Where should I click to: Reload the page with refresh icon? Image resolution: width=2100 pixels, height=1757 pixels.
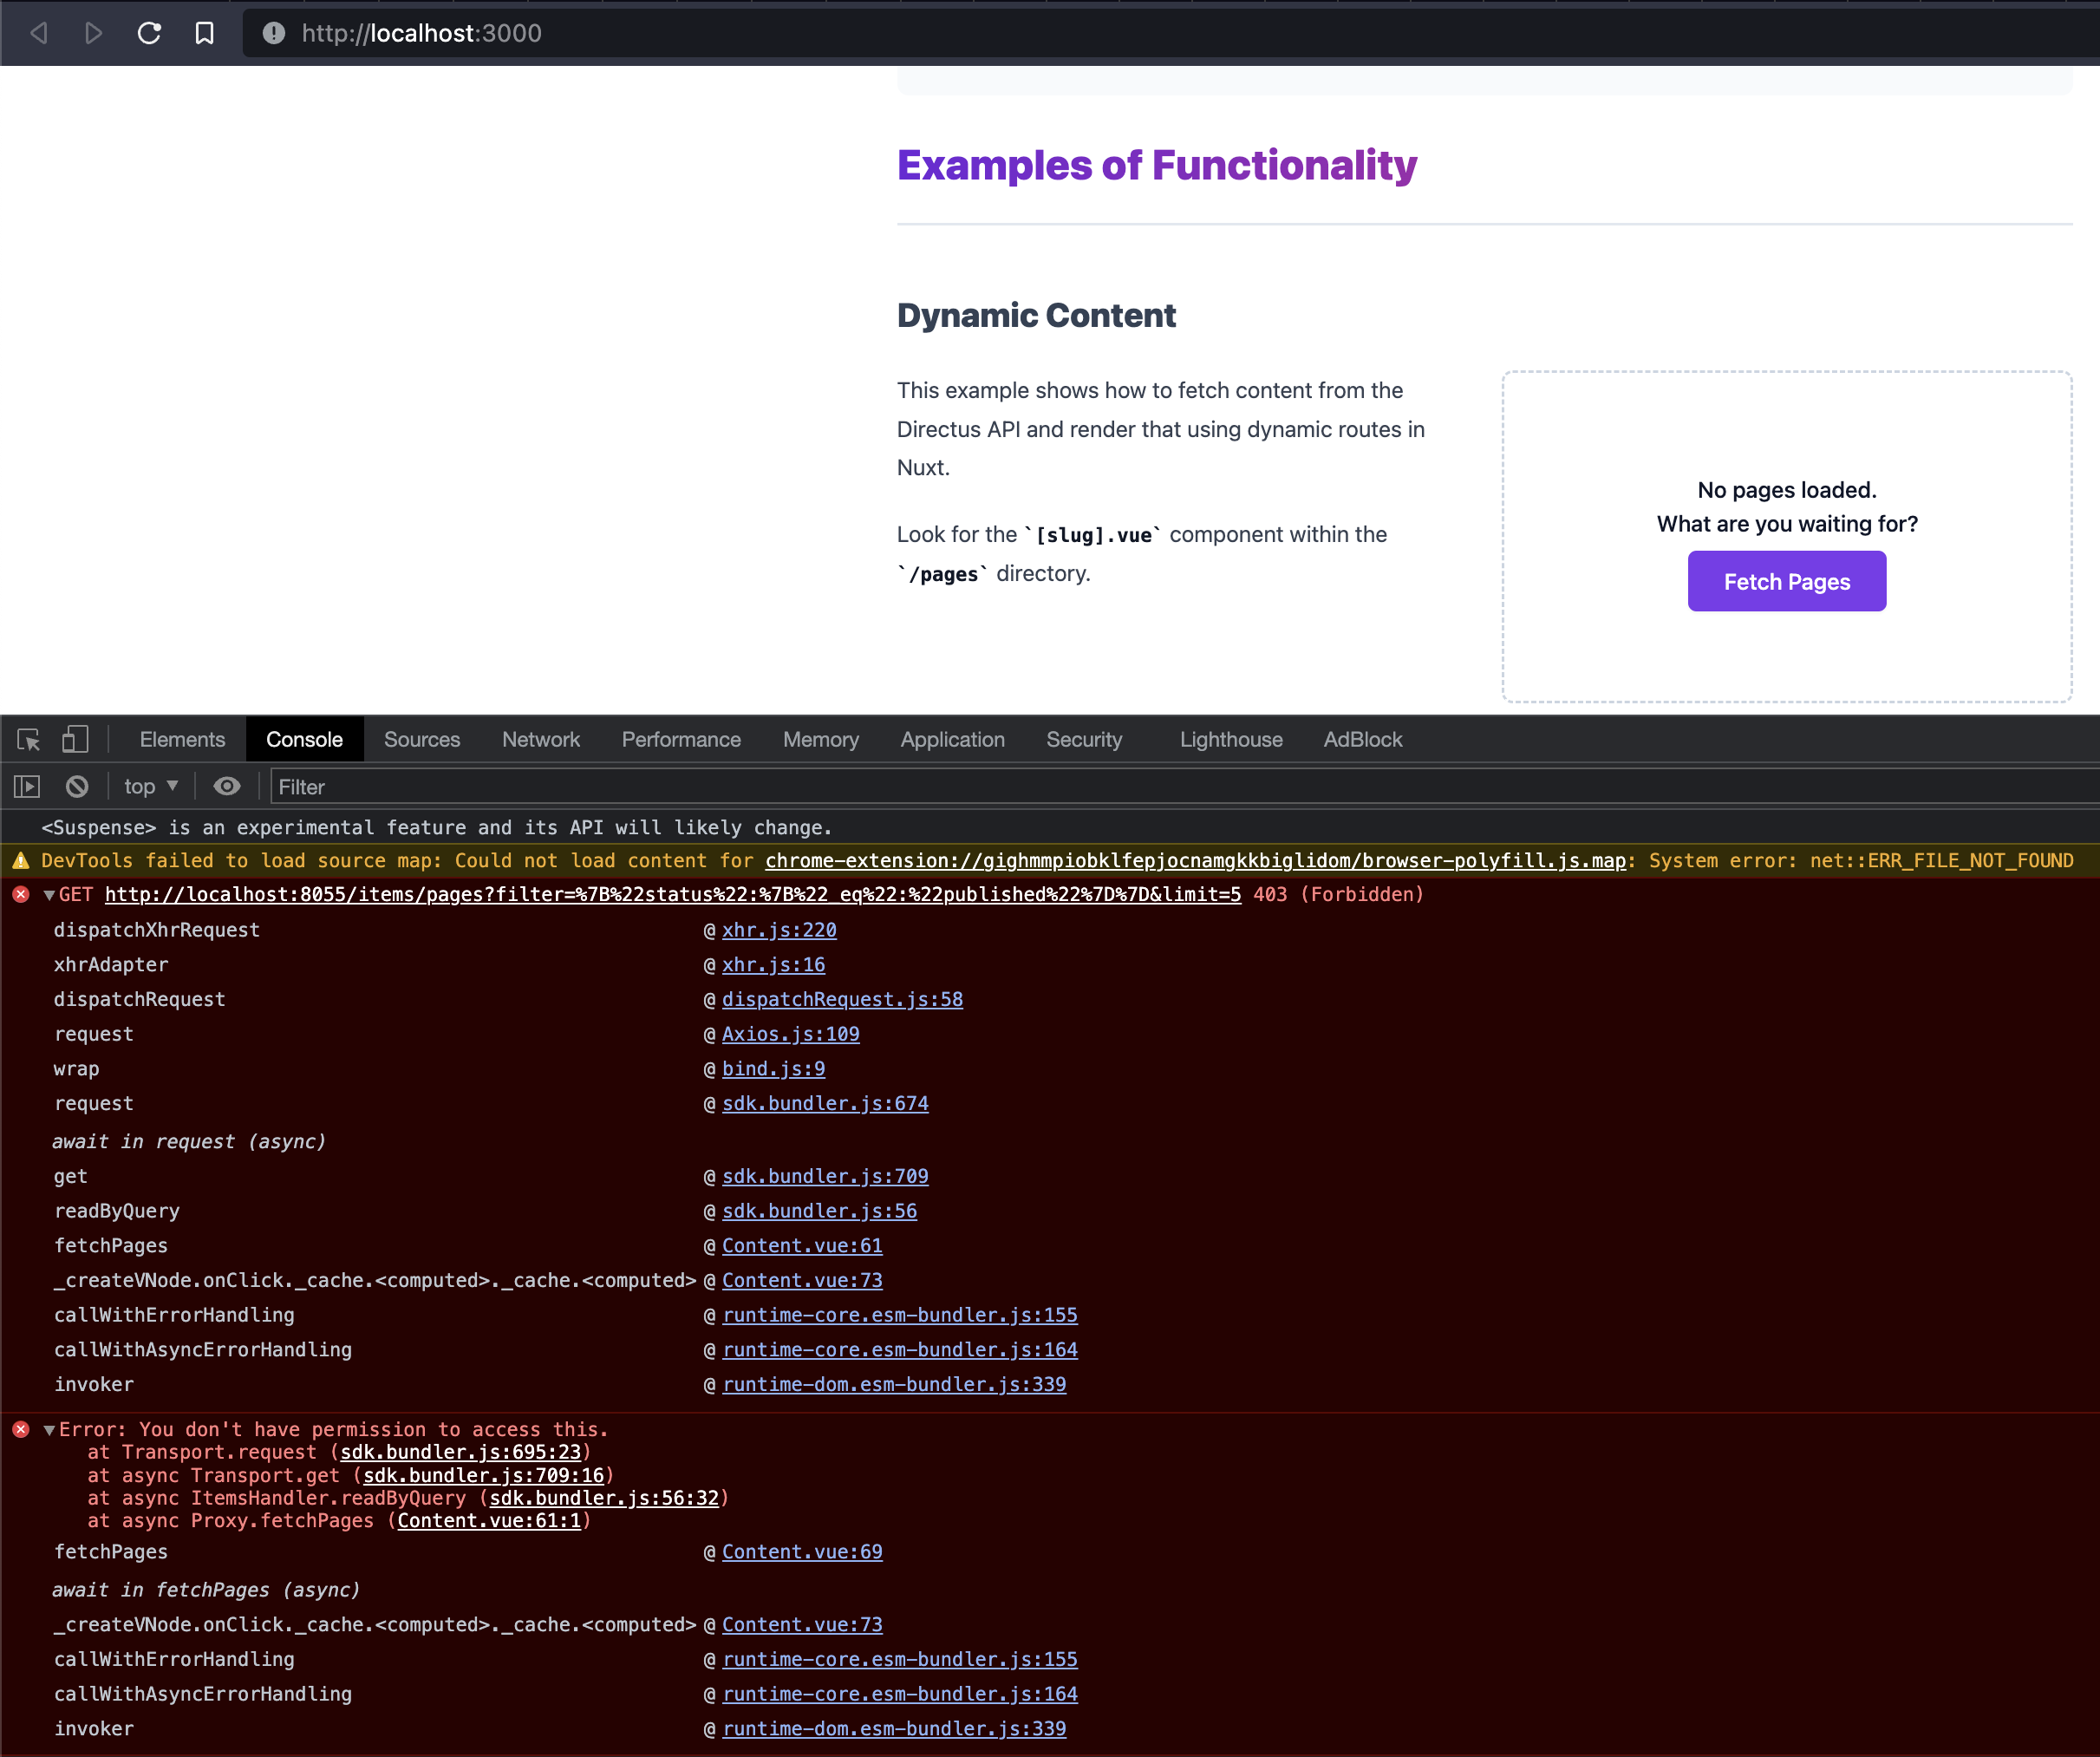149,33
